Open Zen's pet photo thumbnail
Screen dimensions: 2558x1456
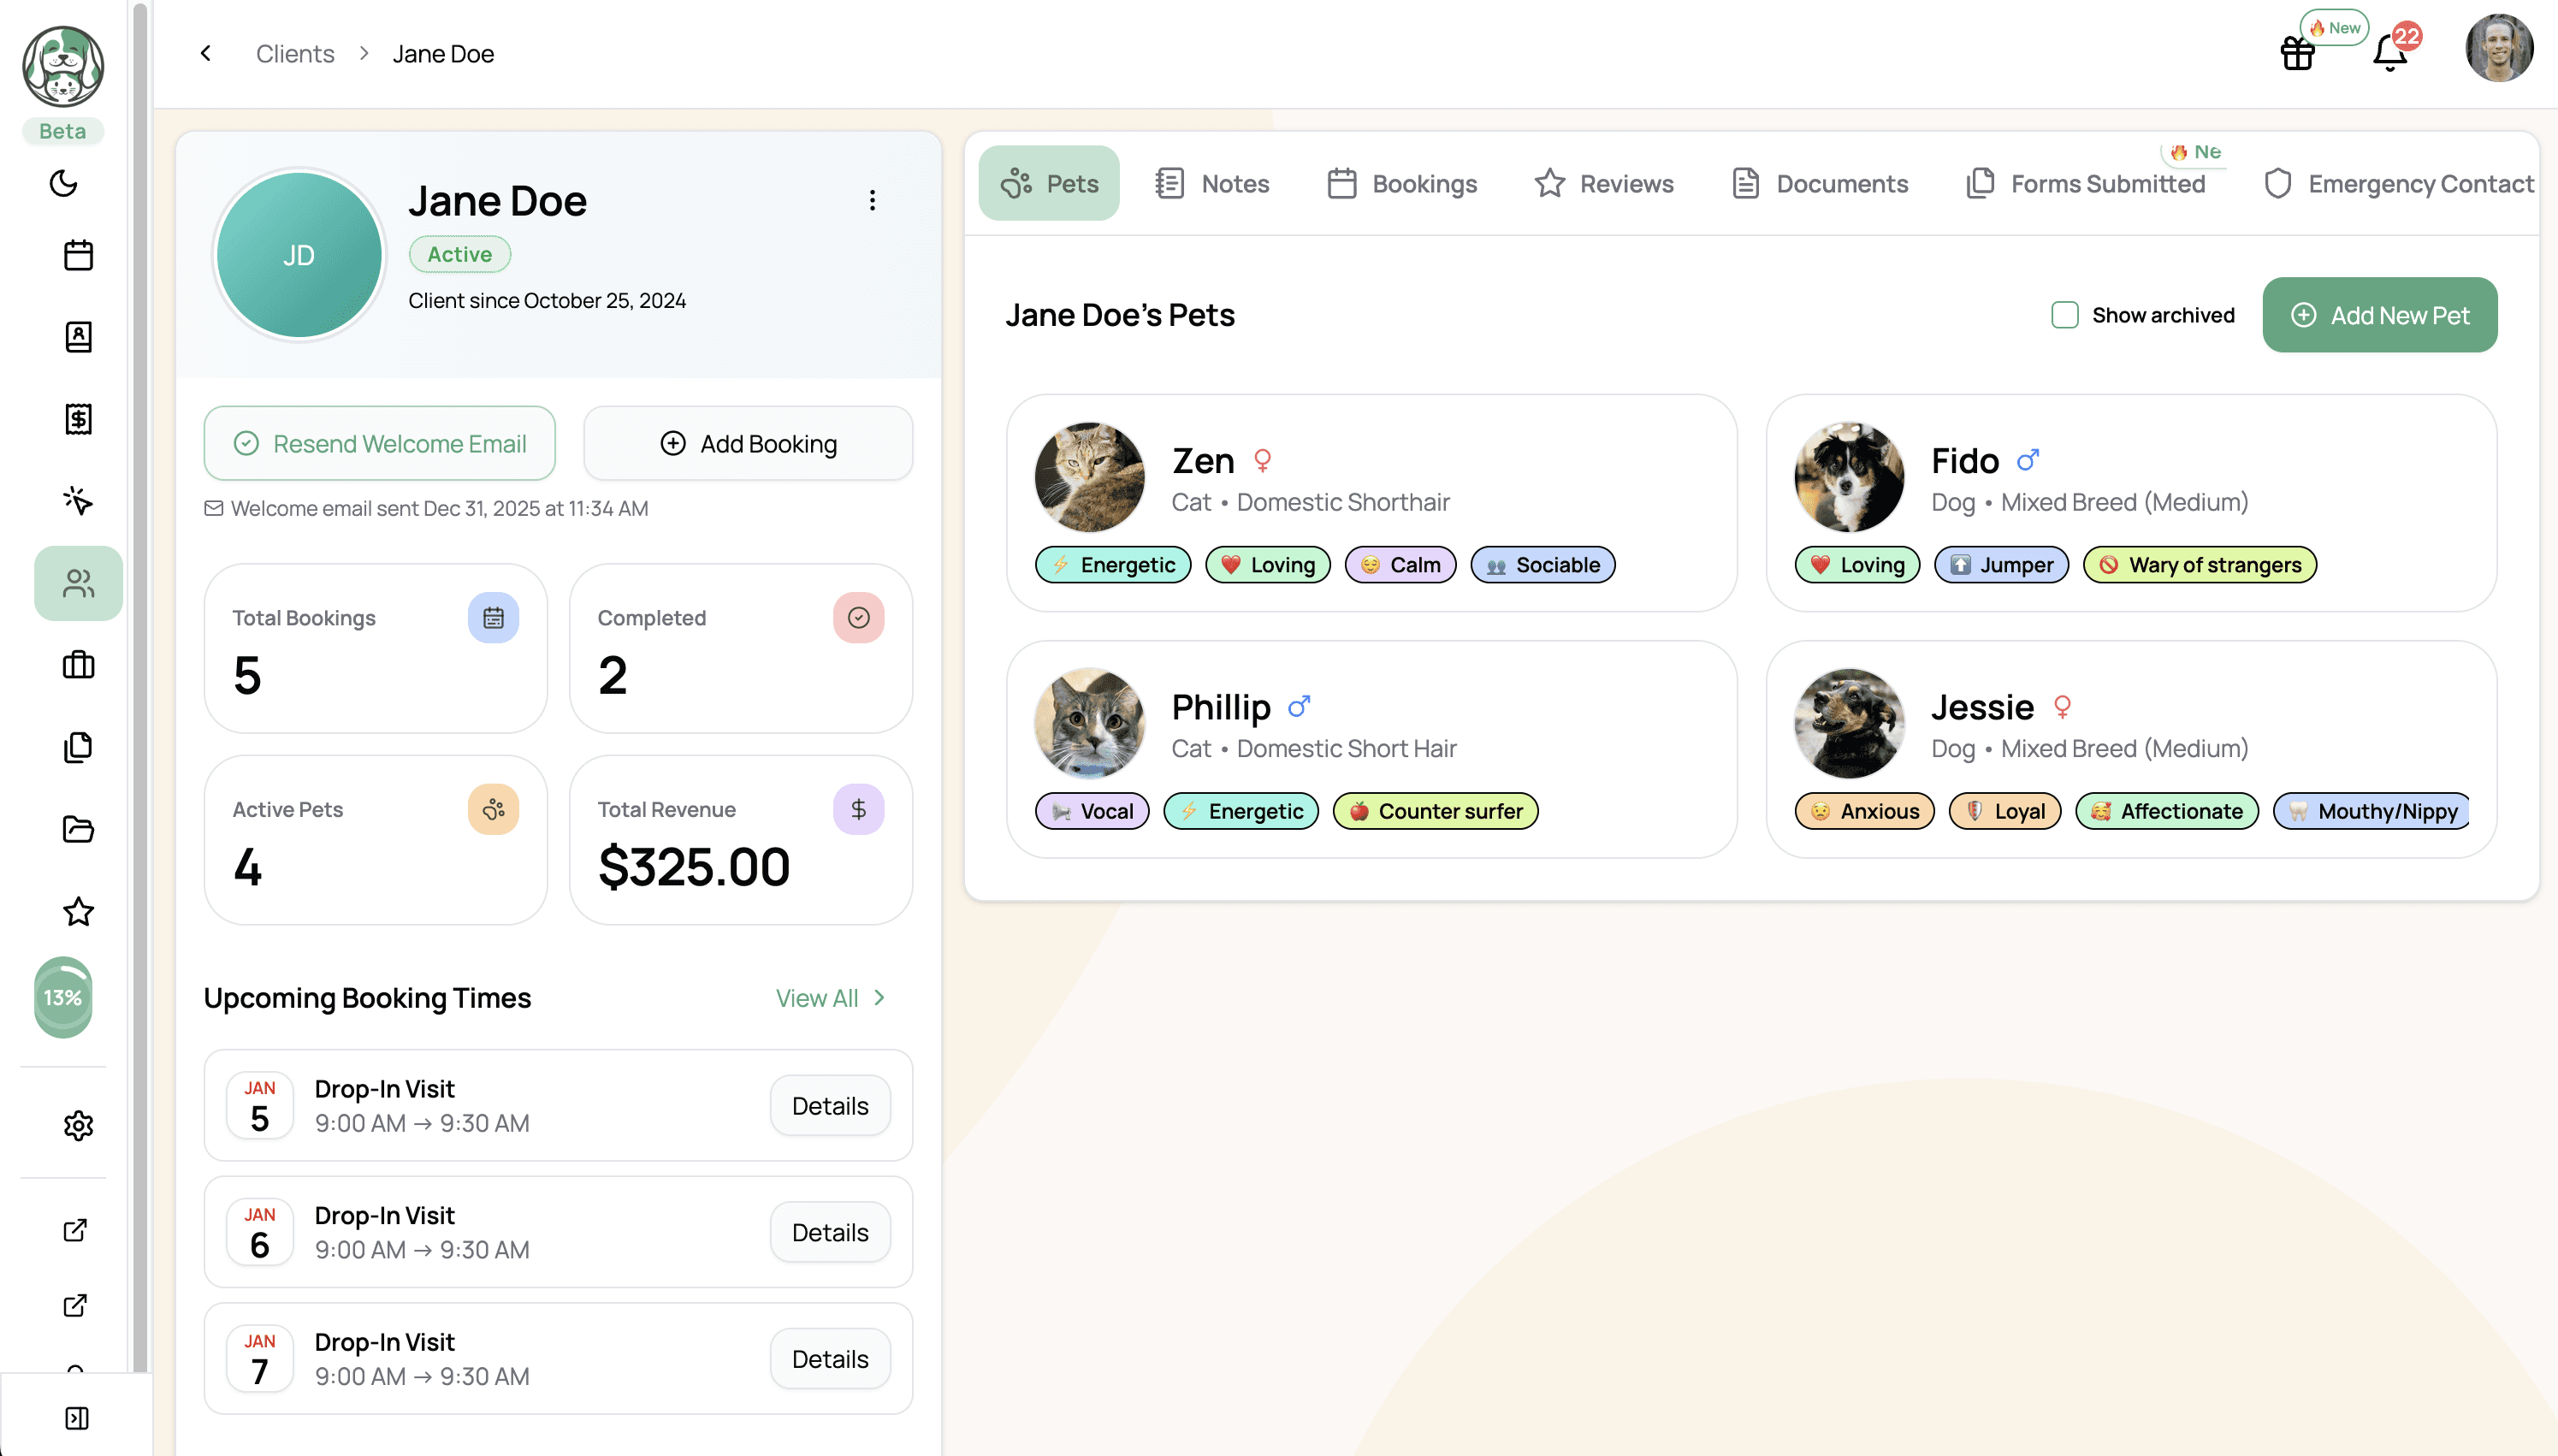point(1089,477)
